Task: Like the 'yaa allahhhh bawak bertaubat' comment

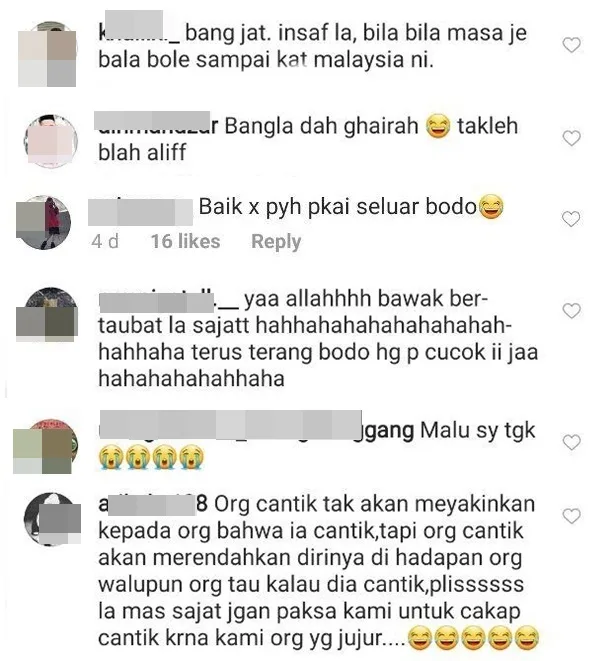Action: click(x=571, y=311)
